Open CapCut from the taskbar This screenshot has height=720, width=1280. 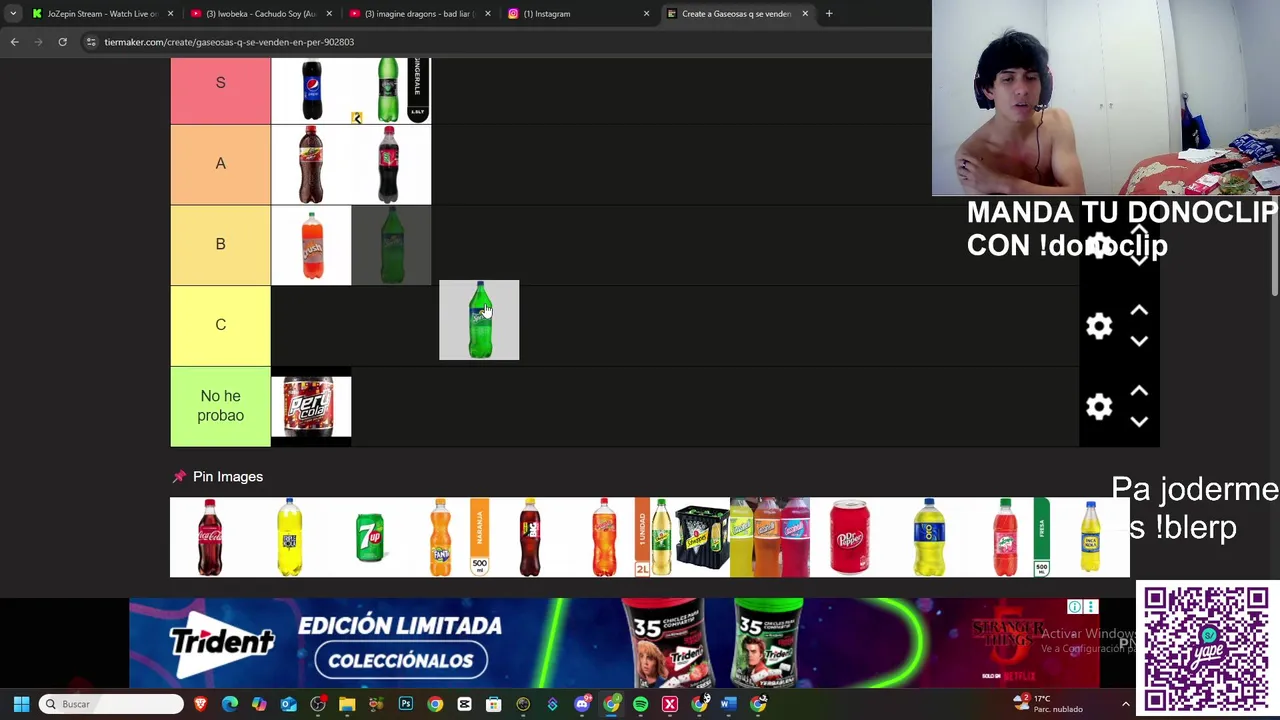(x=464, y=704)
